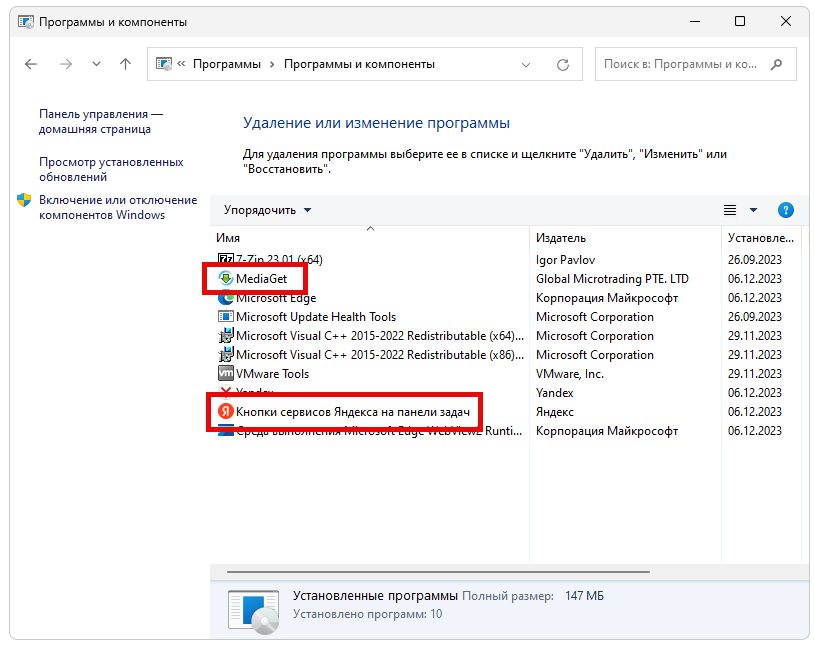Sort by the Установлено date column header
Viewport: 814px width, 645px height.
(x=761, y=238)
